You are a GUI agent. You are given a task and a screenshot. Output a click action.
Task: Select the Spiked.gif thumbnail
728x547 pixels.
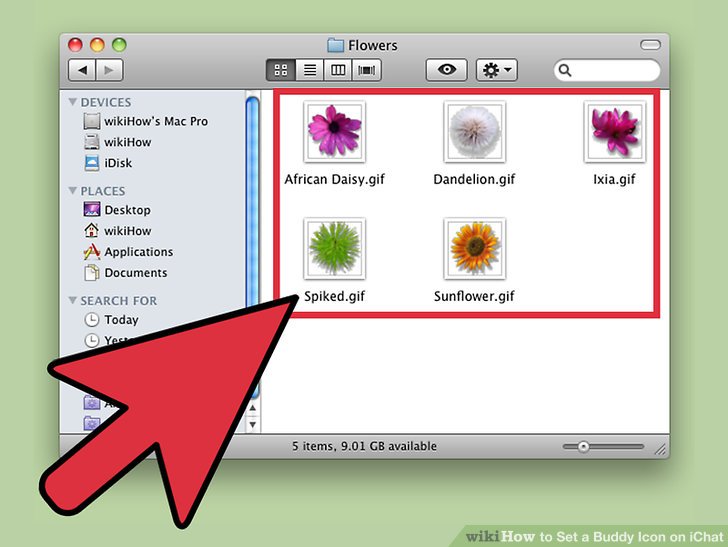pyautogui.click(x=334, y=248)
